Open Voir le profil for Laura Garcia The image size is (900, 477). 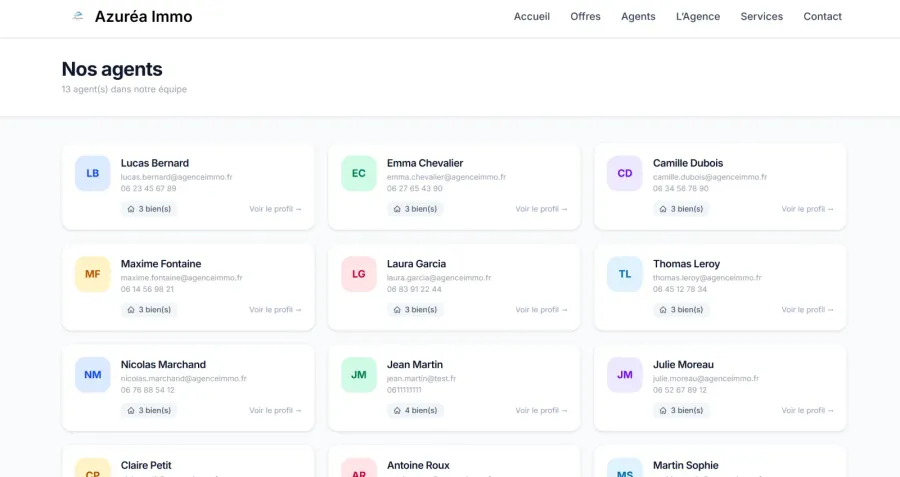point(541,309)
